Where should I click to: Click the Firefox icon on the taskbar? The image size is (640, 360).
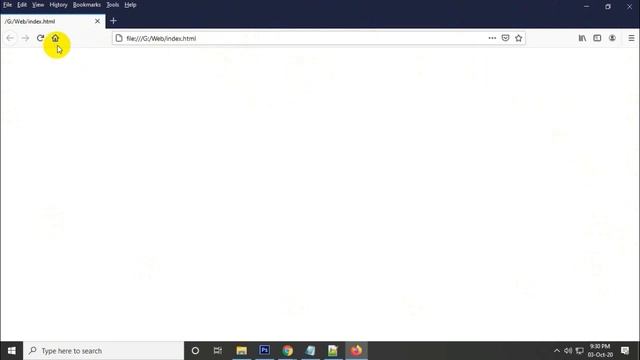click(356, 351)
